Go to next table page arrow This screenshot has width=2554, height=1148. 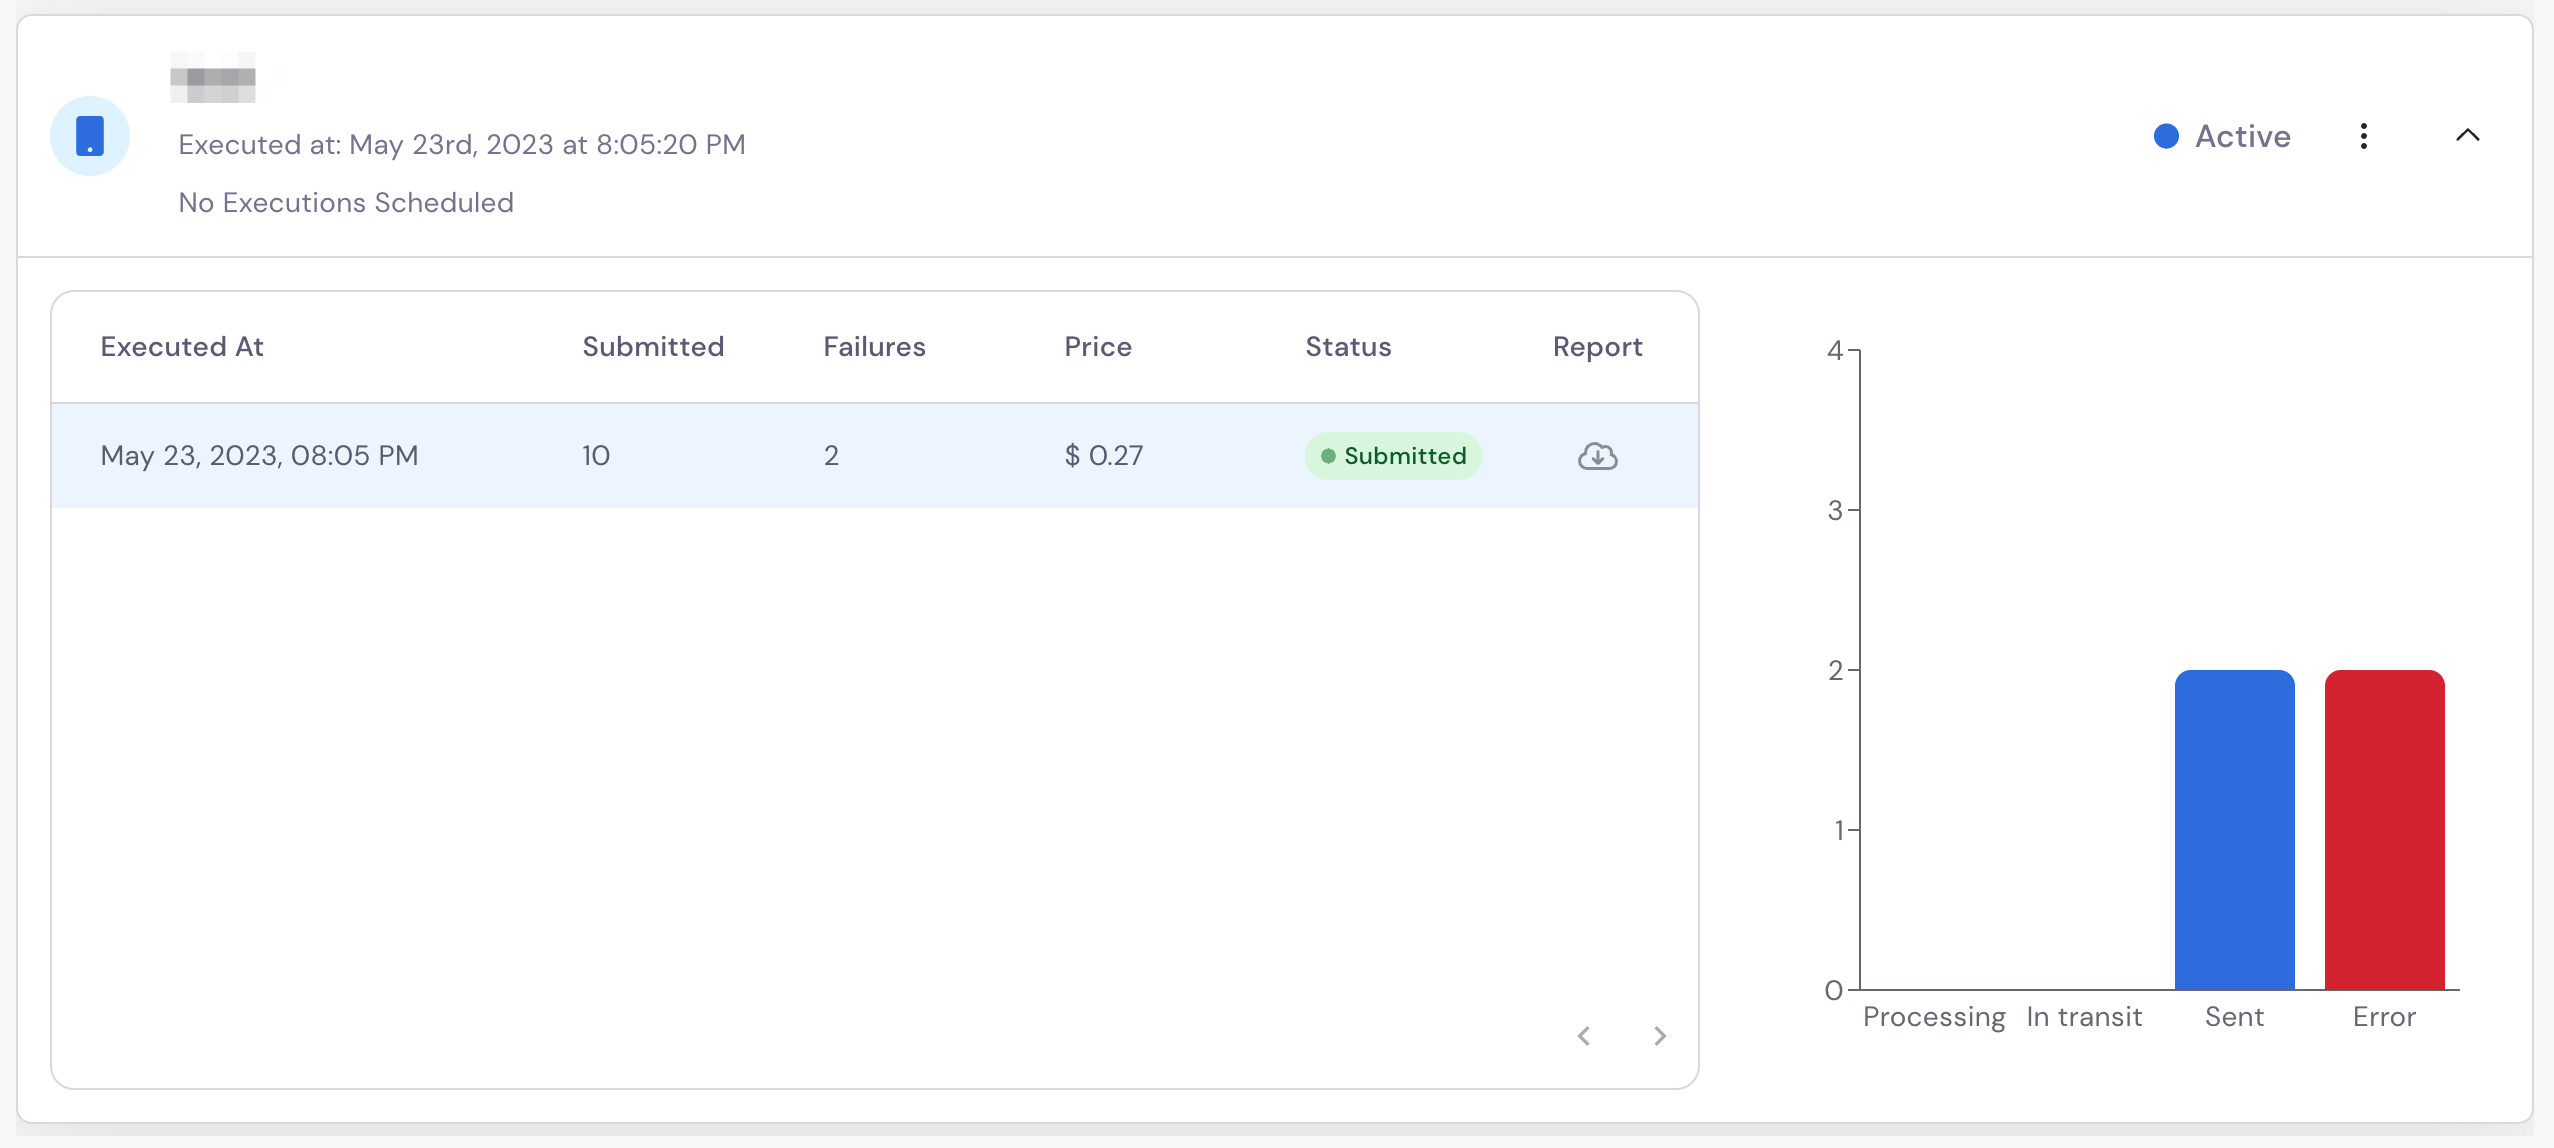coord(1660,1036)
